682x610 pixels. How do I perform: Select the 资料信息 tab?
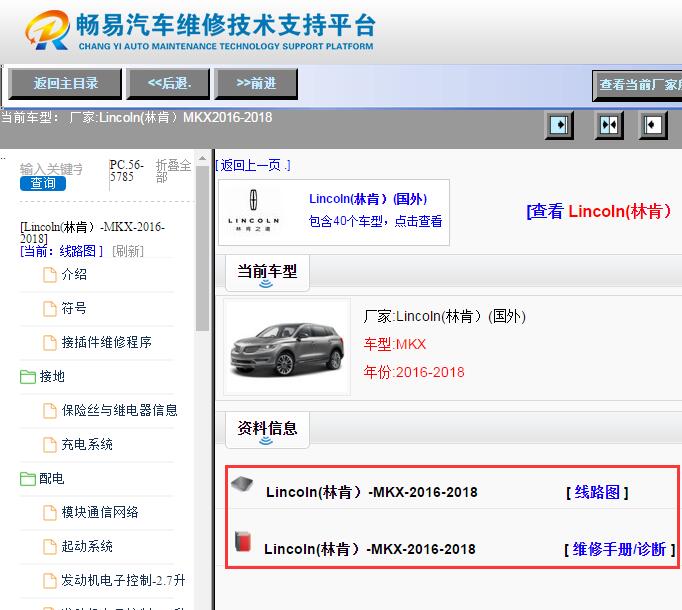267,429
